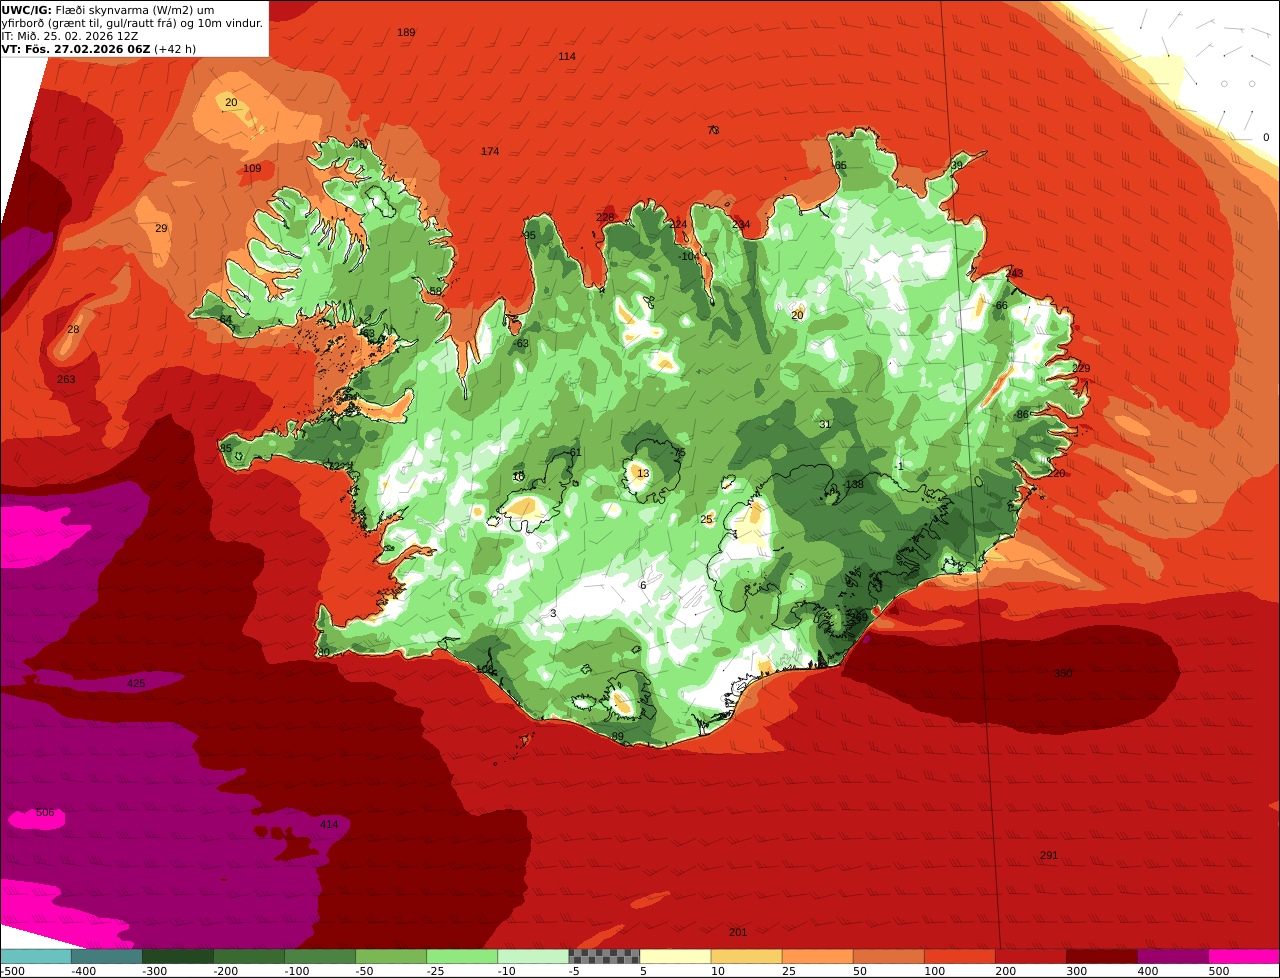
Task: Click the value -86 in eastern Iceland
Action: click(x=1020, y=415)
